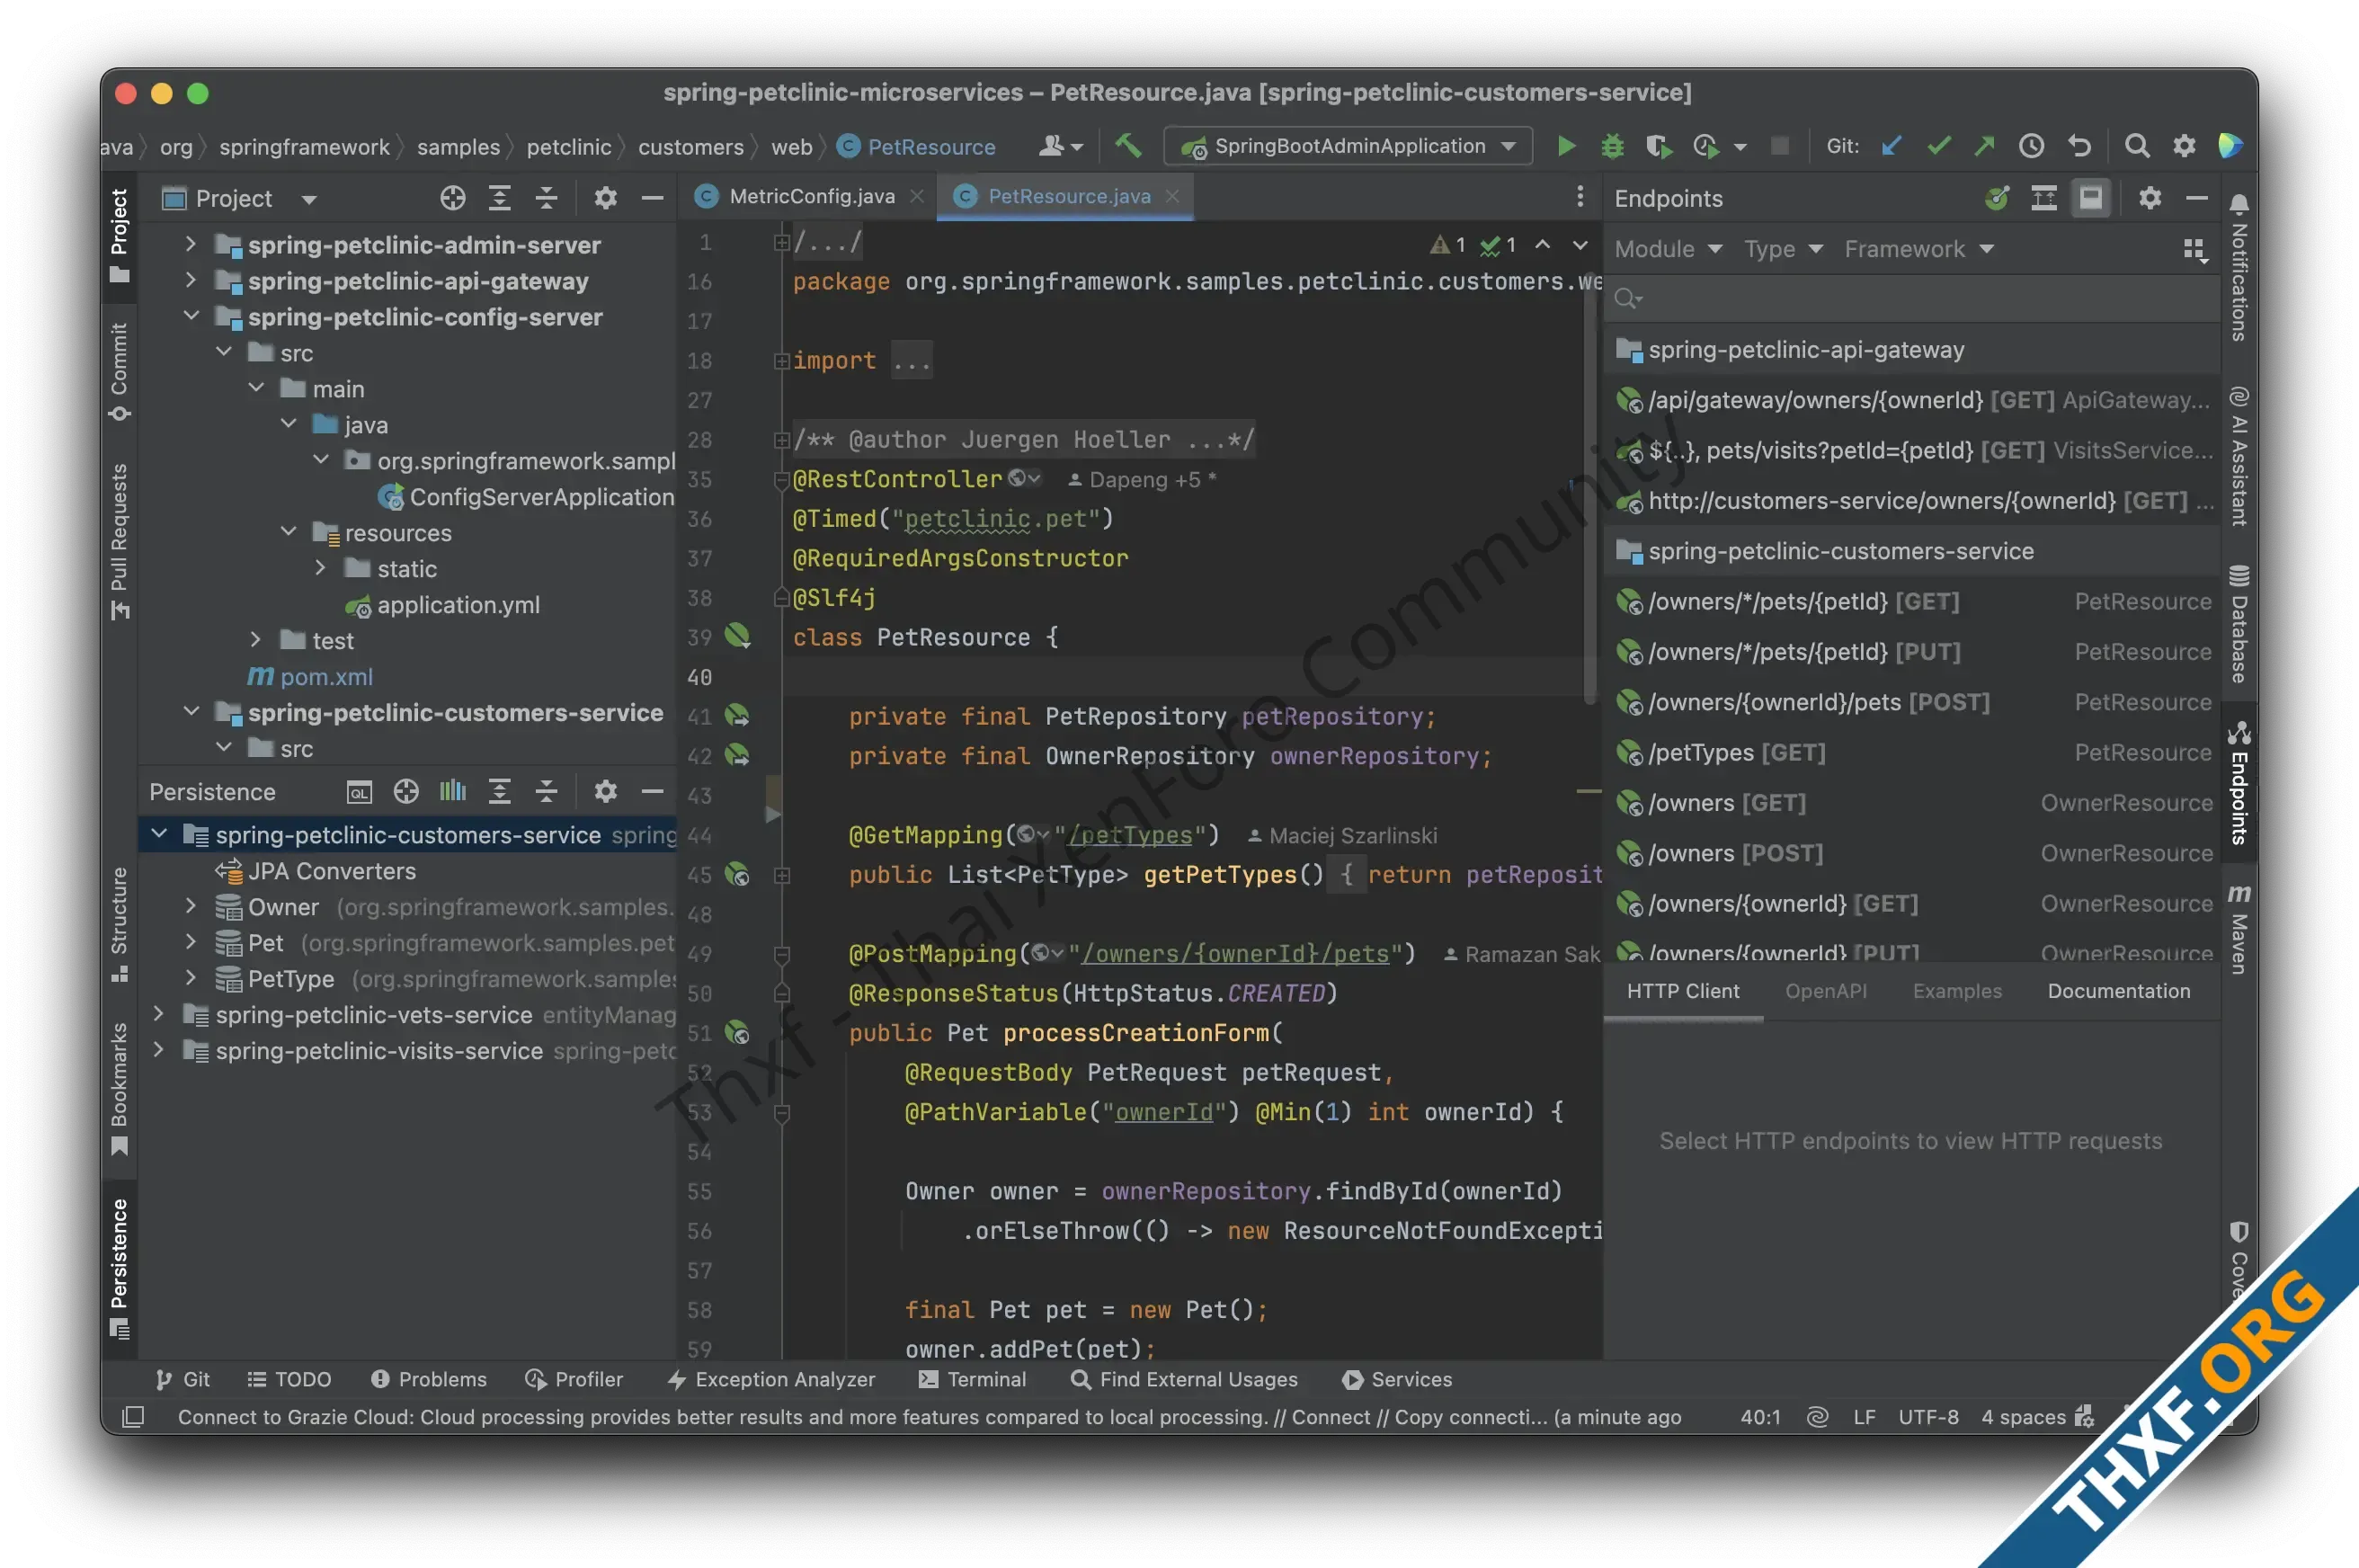The image size is (2359, 1568).
Task: Open the OpenAPI tab
Action: (1825, 991)
